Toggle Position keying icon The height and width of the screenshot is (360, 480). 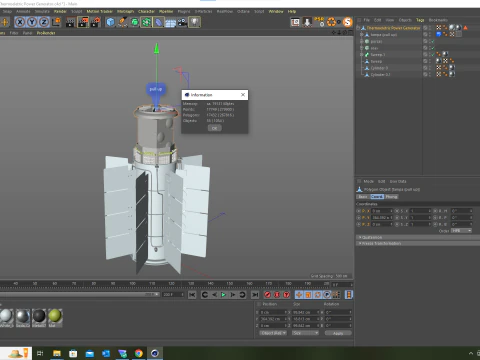[x=299, y=295]
